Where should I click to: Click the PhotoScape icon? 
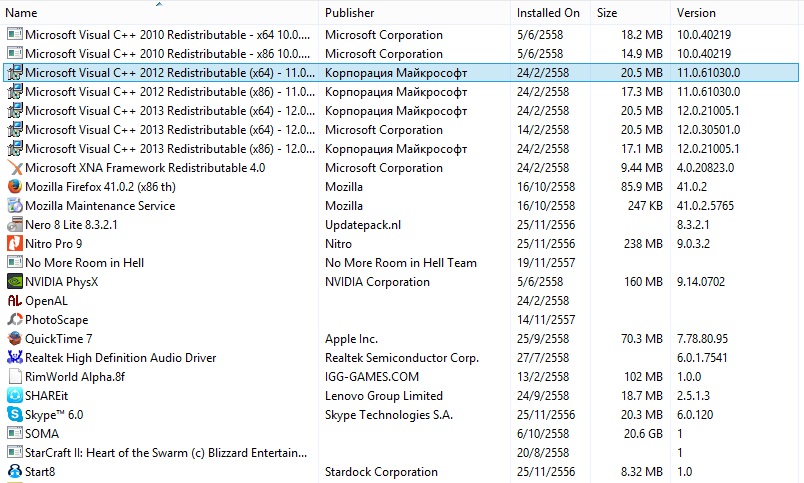15,319
